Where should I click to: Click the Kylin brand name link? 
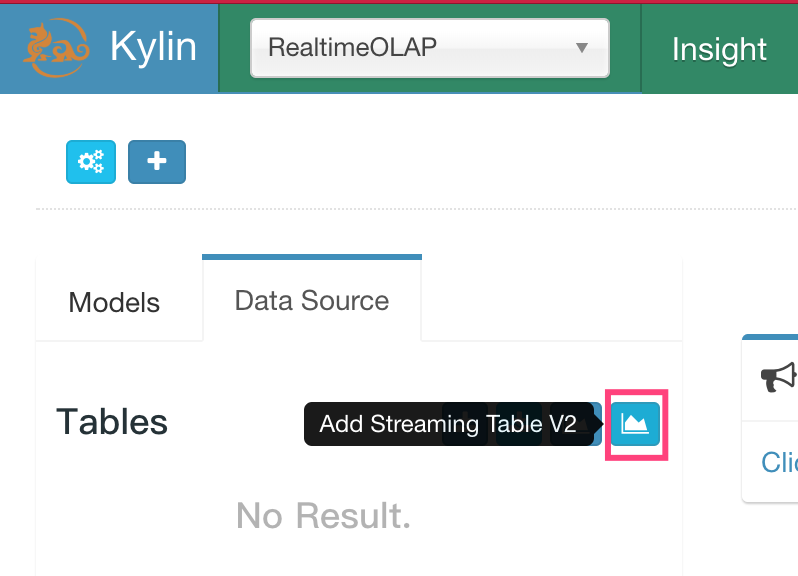pos(153,47)
